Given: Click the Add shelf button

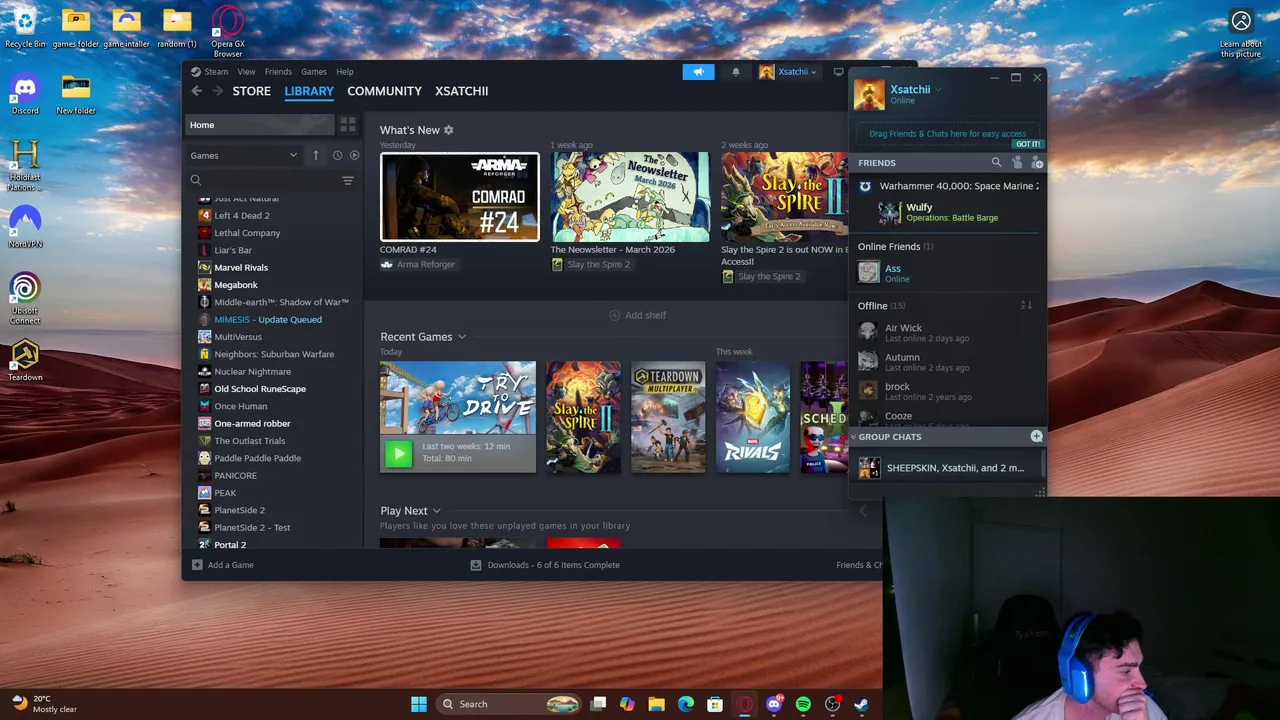Looking at the screenshot, I should pos(637,315).
